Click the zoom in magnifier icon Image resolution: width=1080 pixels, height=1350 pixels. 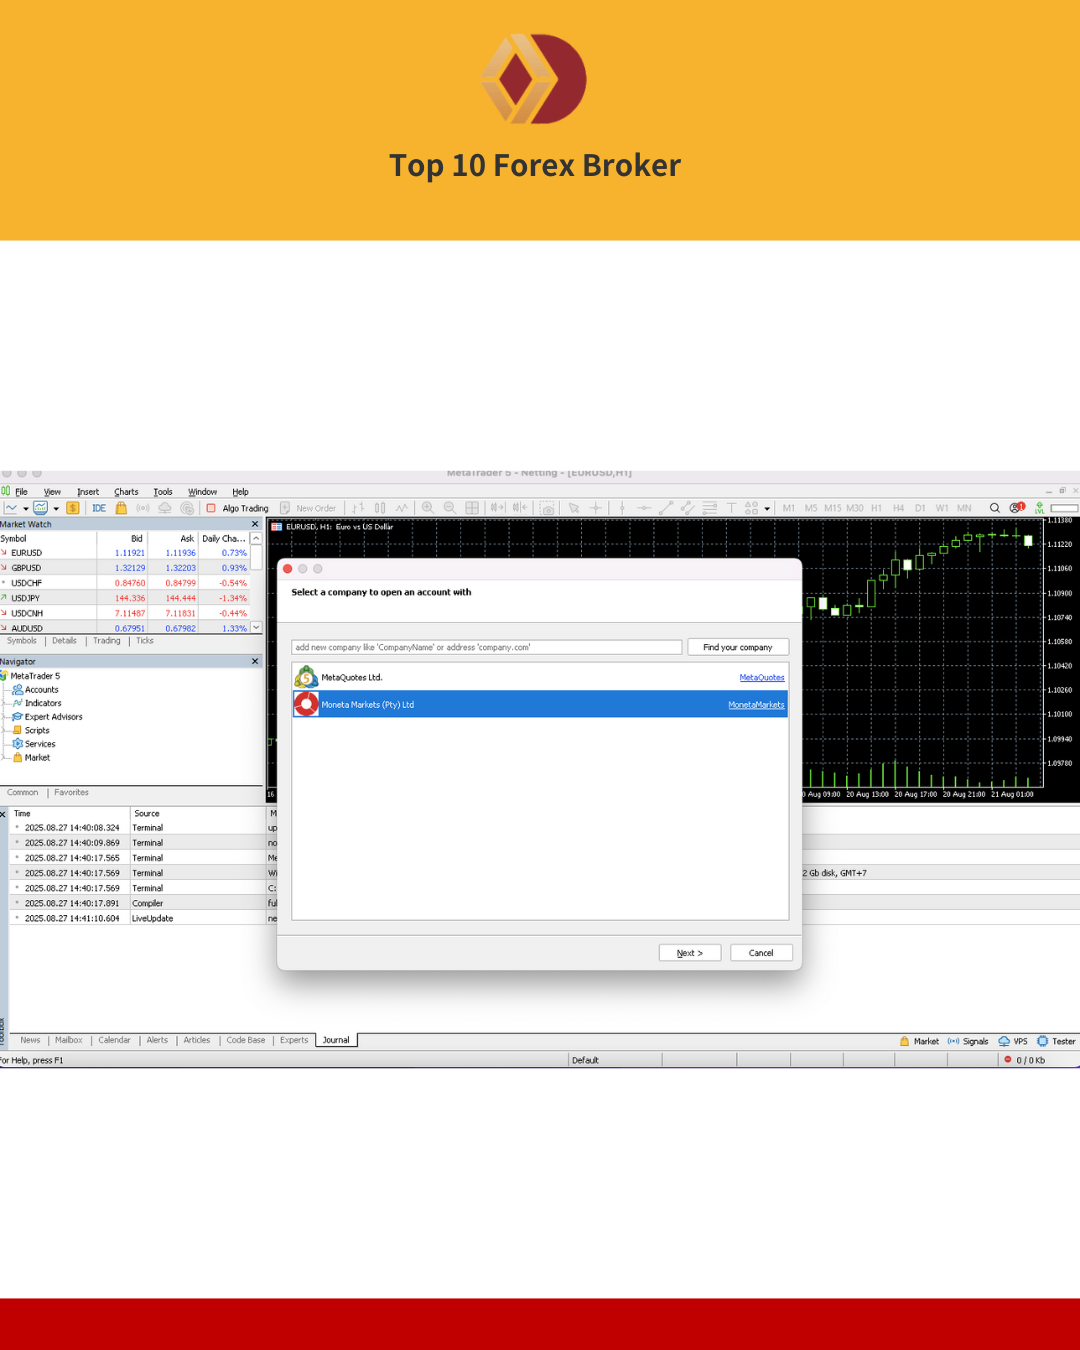click(428, 508)
